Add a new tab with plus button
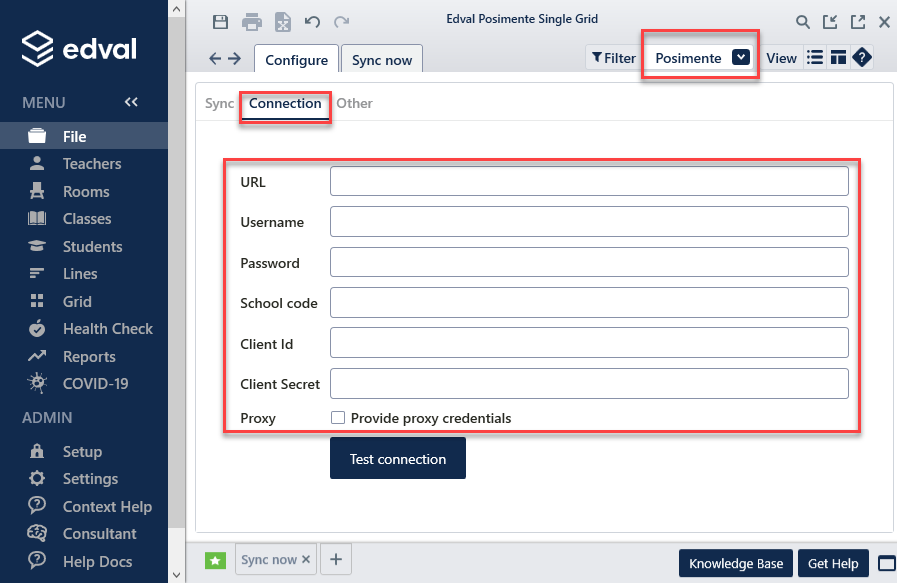897x583 pixels. coord(336,560)
